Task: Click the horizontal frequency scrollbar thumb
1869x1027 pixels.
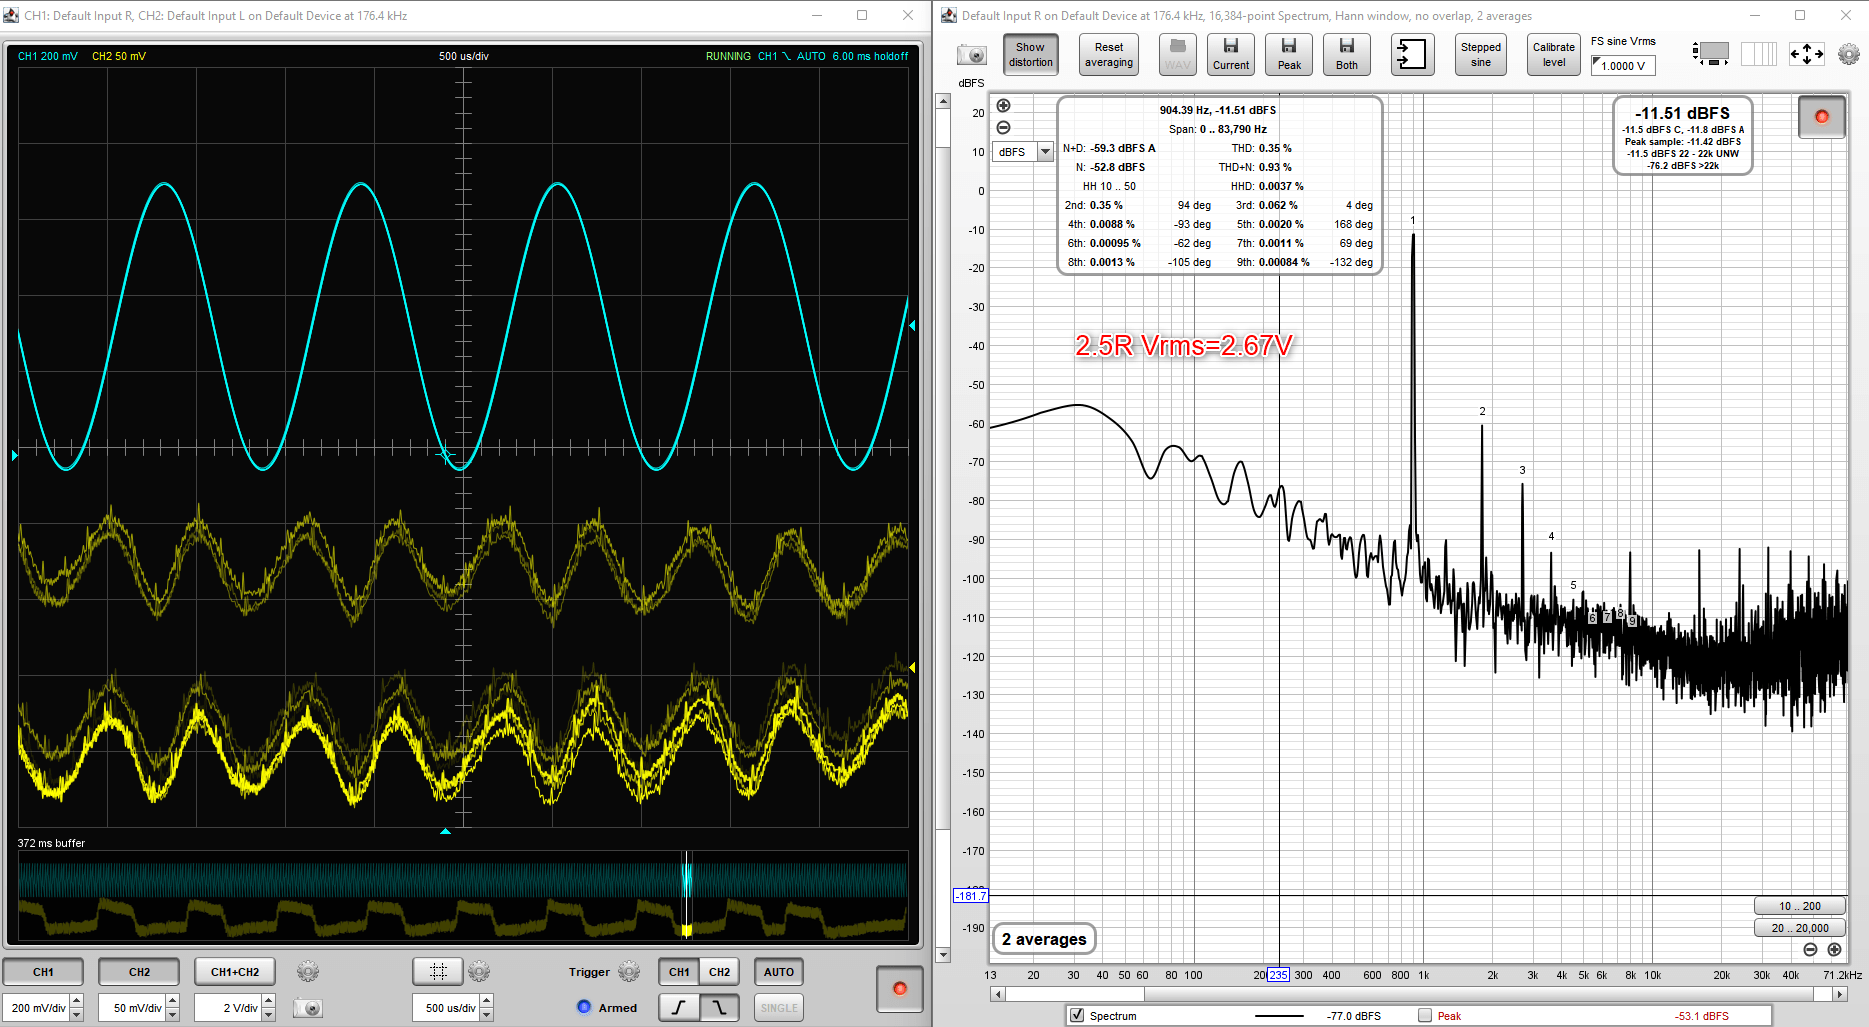Action: click(1479, 994)
